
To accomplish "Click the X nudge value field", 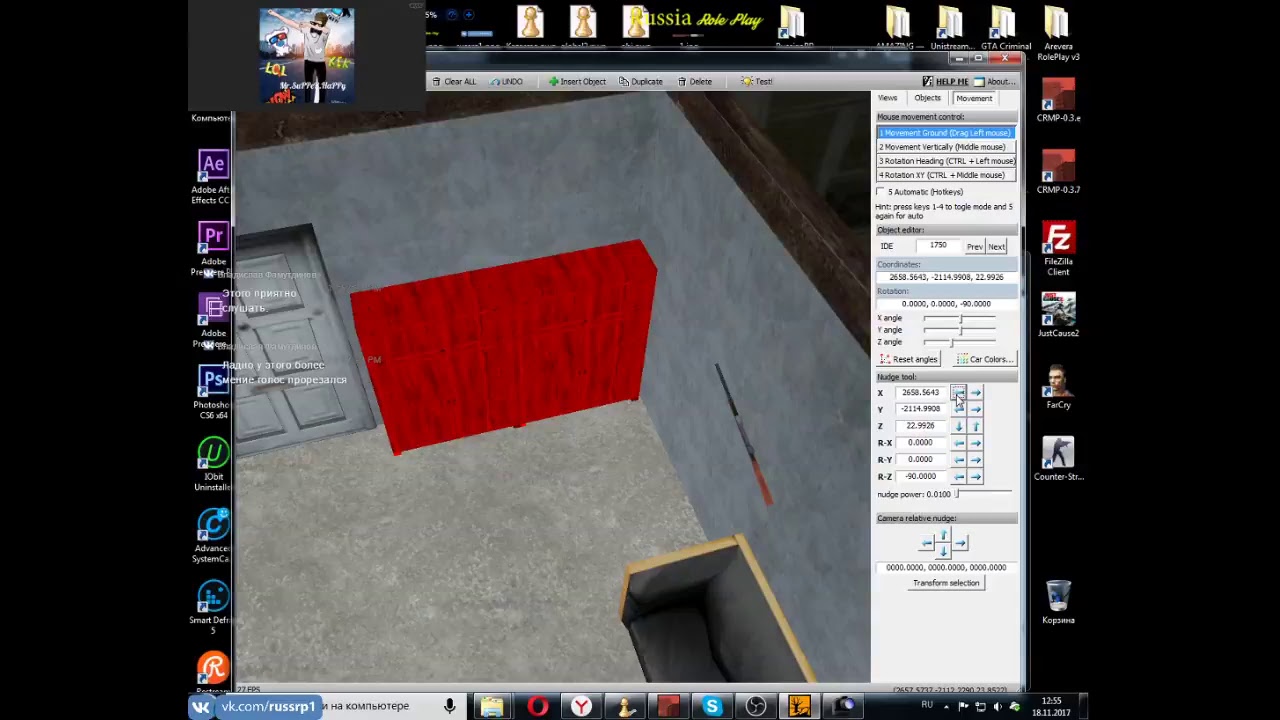I will [920, 393].
